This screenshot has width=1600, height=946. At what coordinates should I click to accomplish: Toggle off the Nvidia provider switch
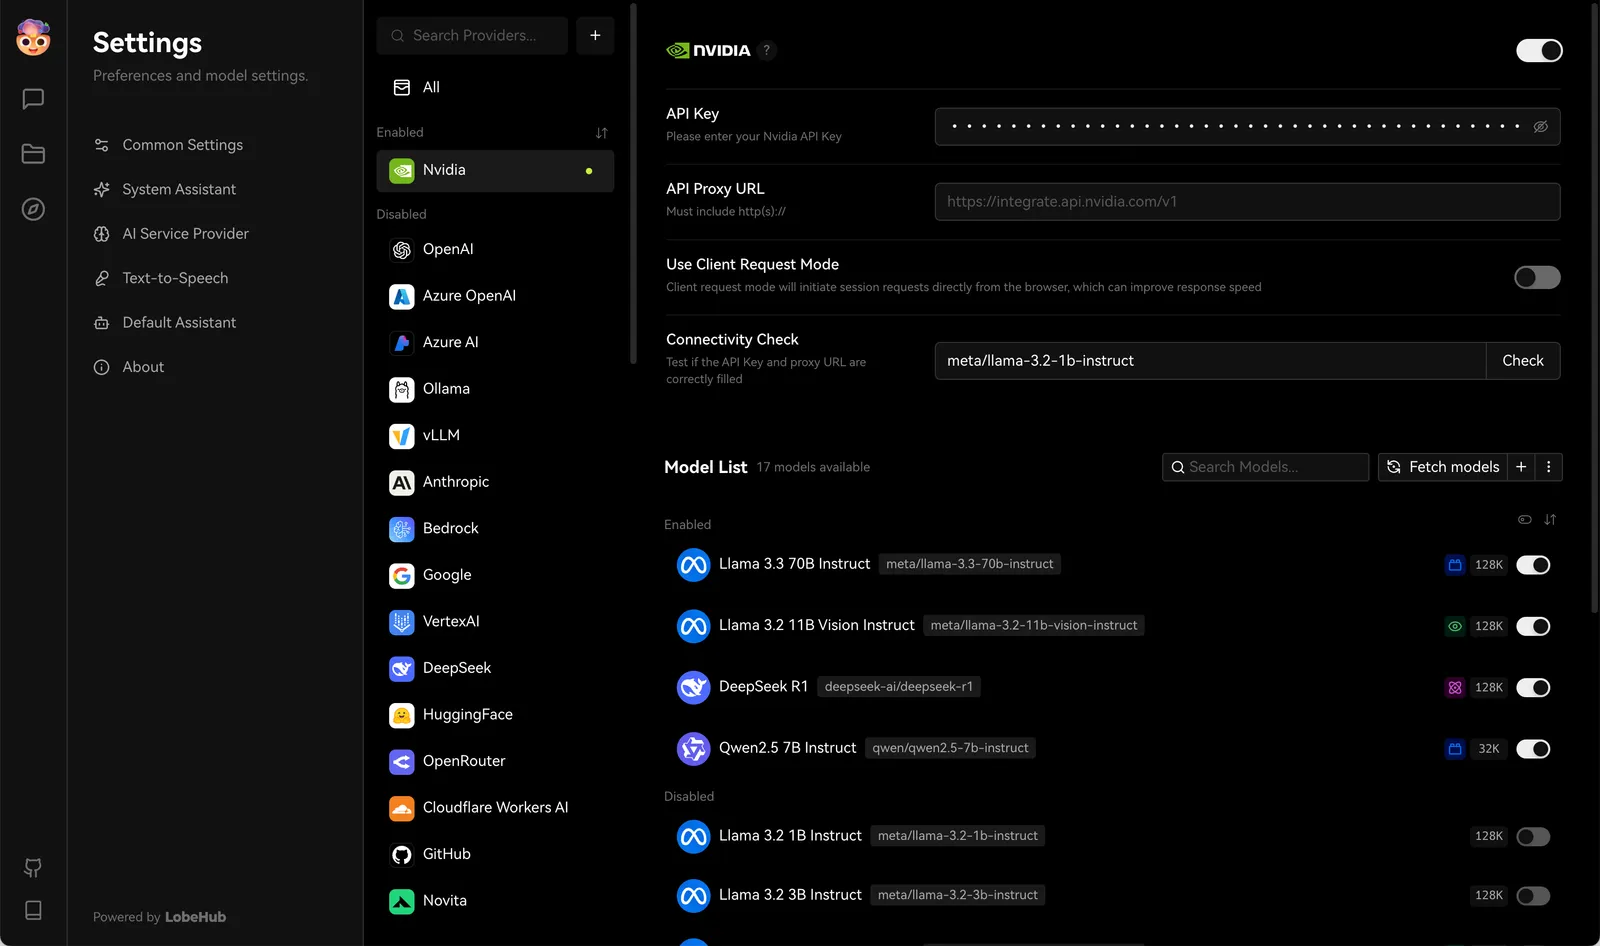1538,50
